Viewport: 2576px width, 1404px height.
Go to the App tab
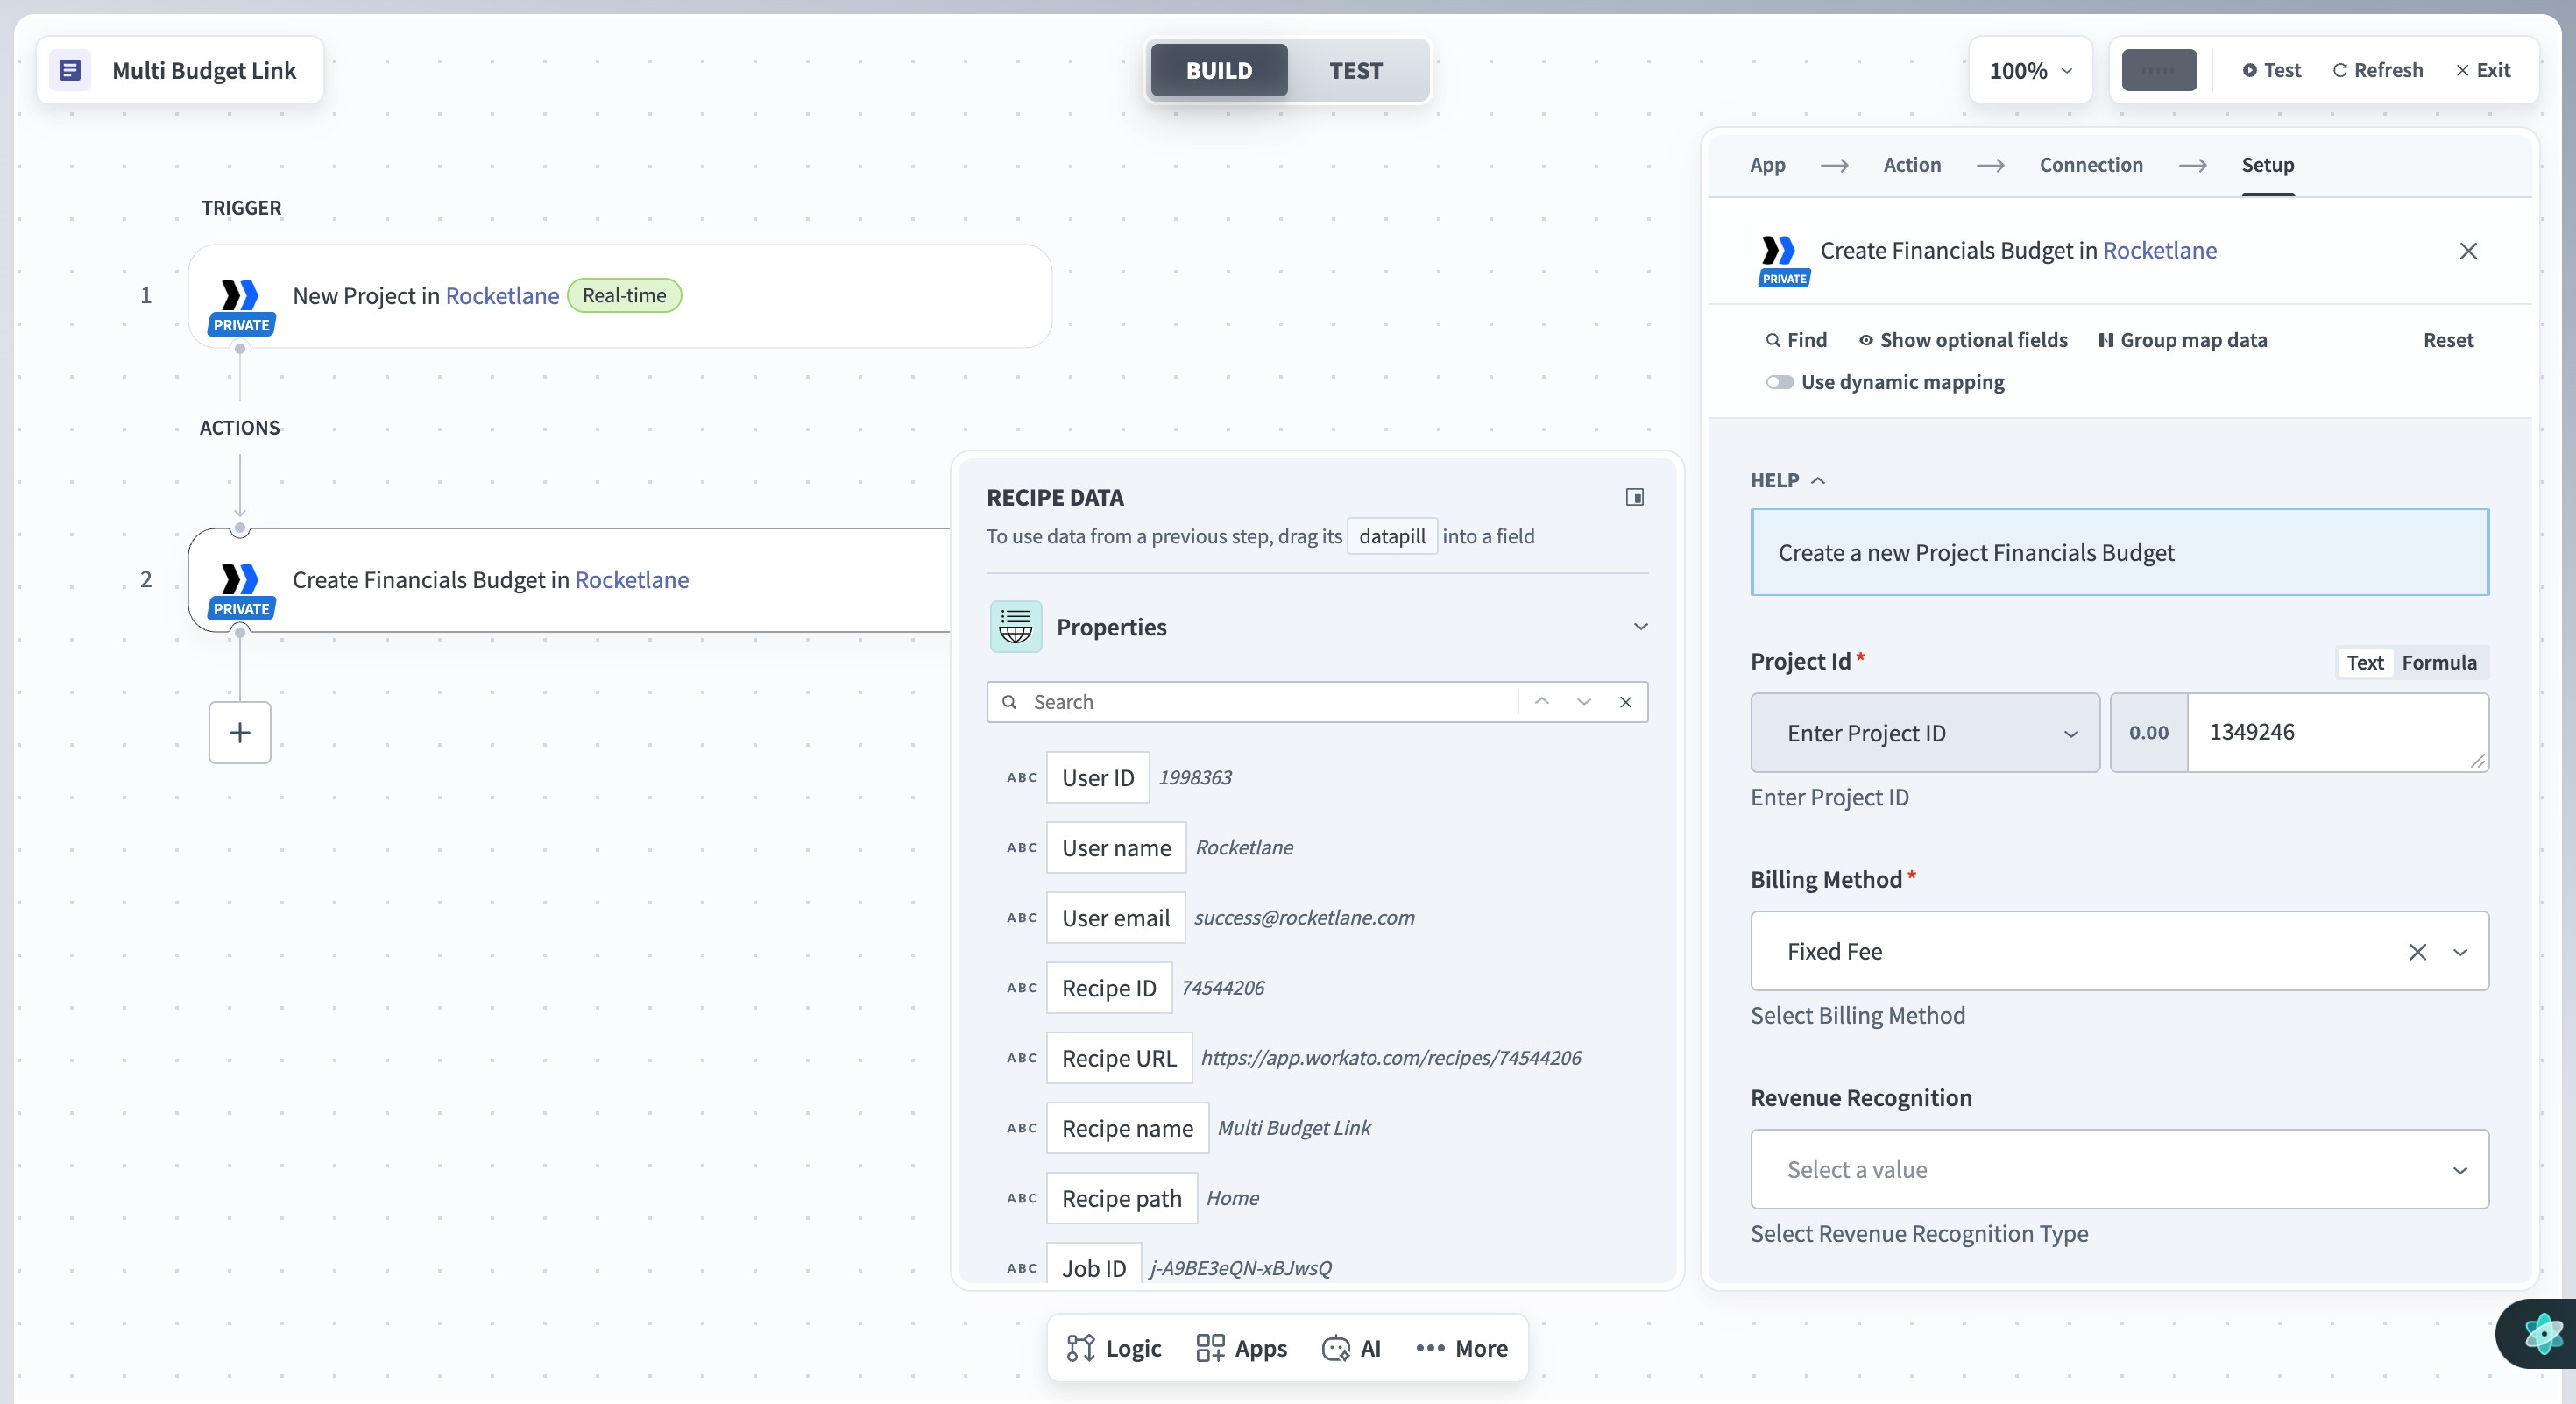click(1766, 165)
